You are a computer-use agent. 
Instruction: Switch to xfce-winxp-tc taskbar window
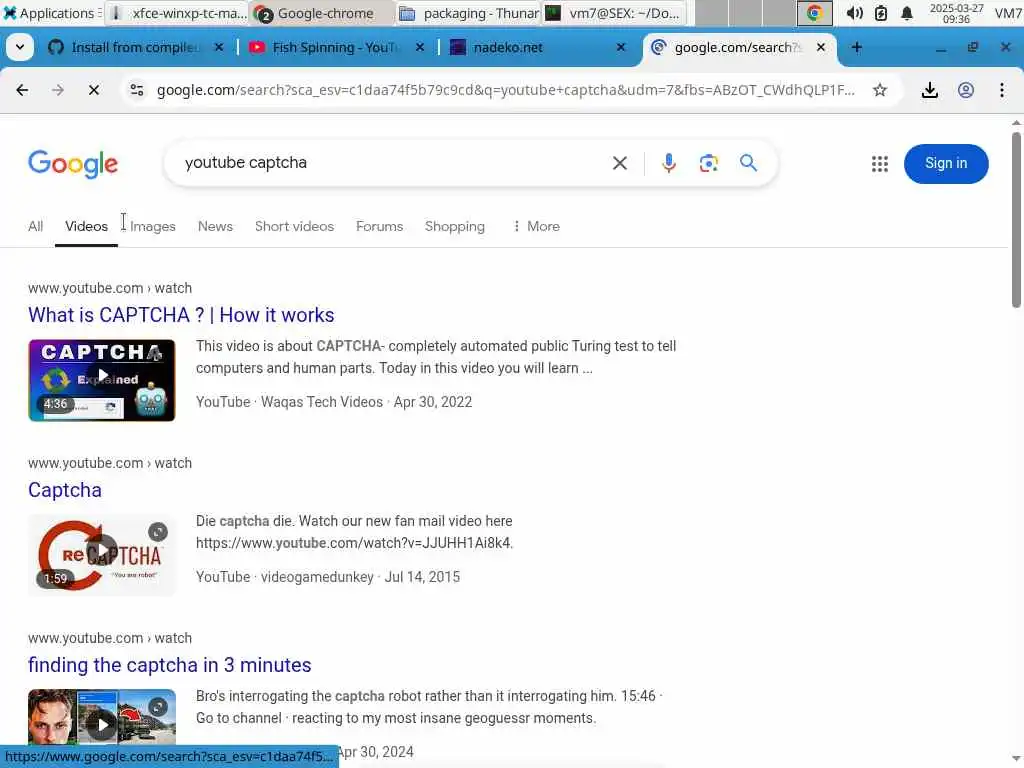176,13
